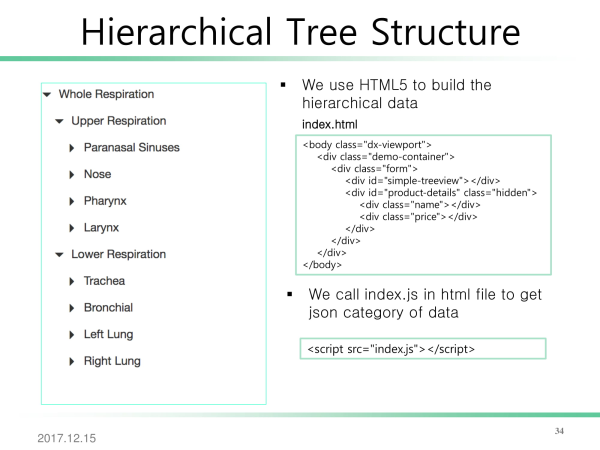The height and width of the screenshot is (450, 600).
Task: Click the index.html file name label
Action: [329, 124]
